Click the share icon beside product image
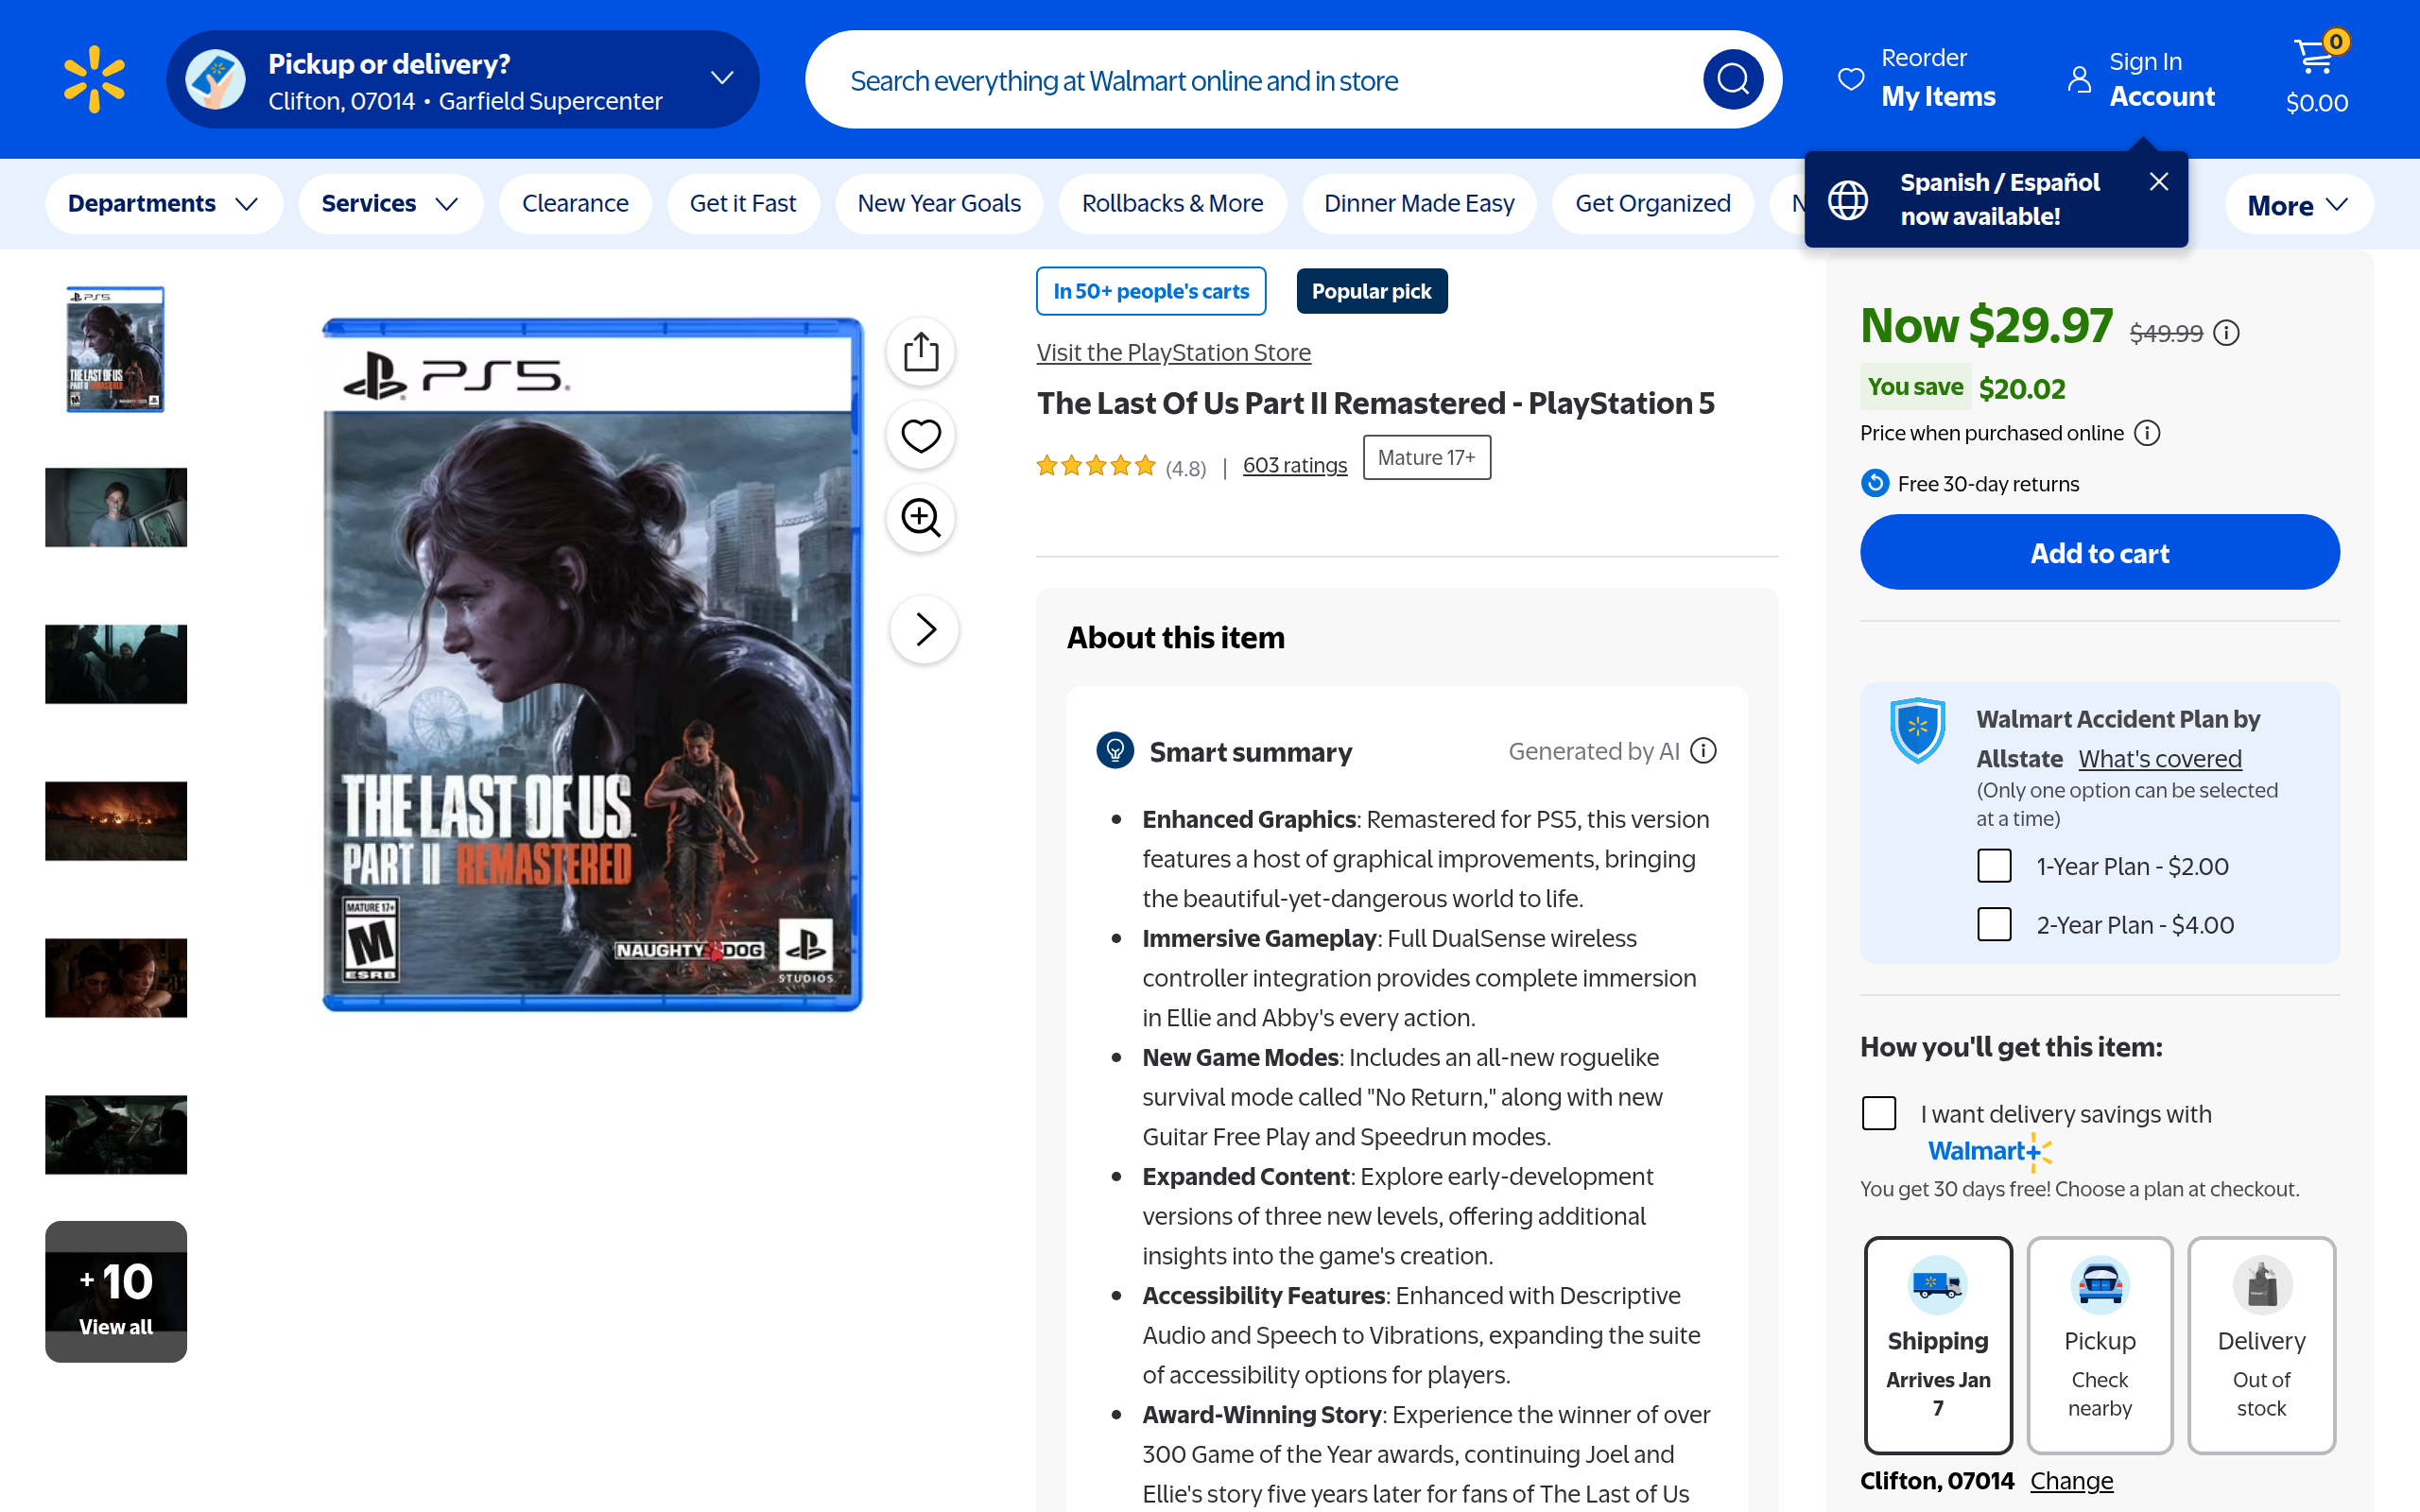 (920, 352)
